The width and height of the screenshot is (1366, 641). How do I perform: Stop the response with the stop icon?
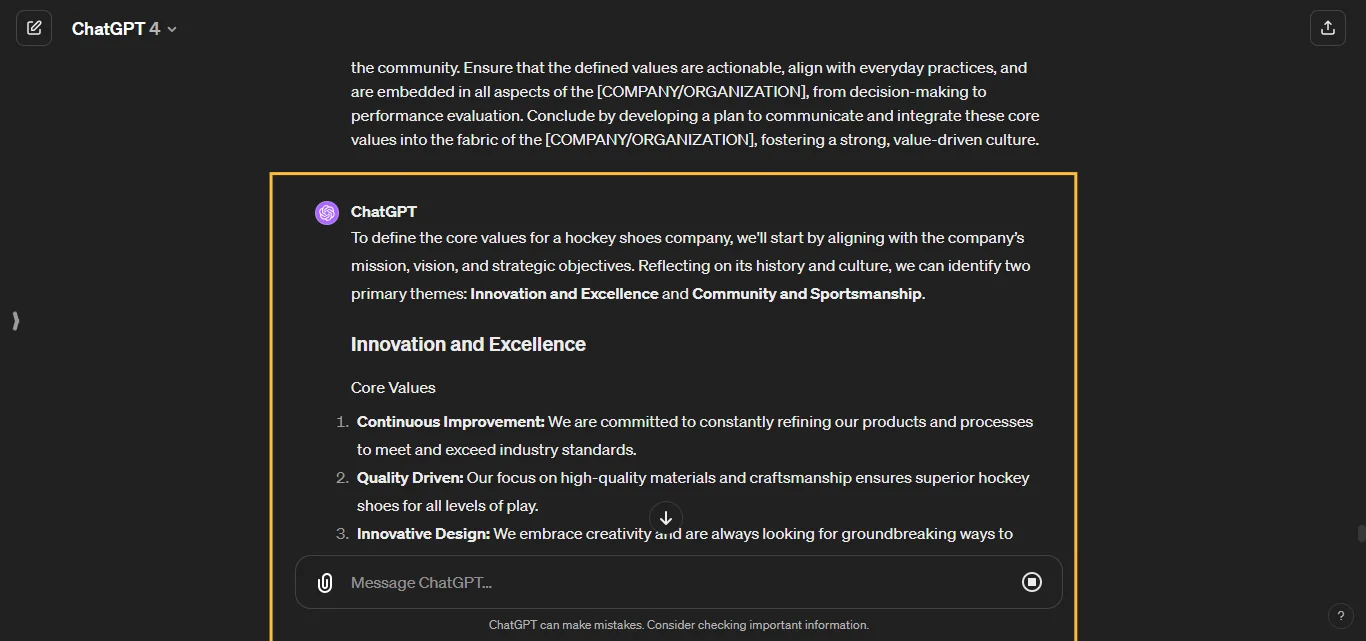click(1032, 582)
